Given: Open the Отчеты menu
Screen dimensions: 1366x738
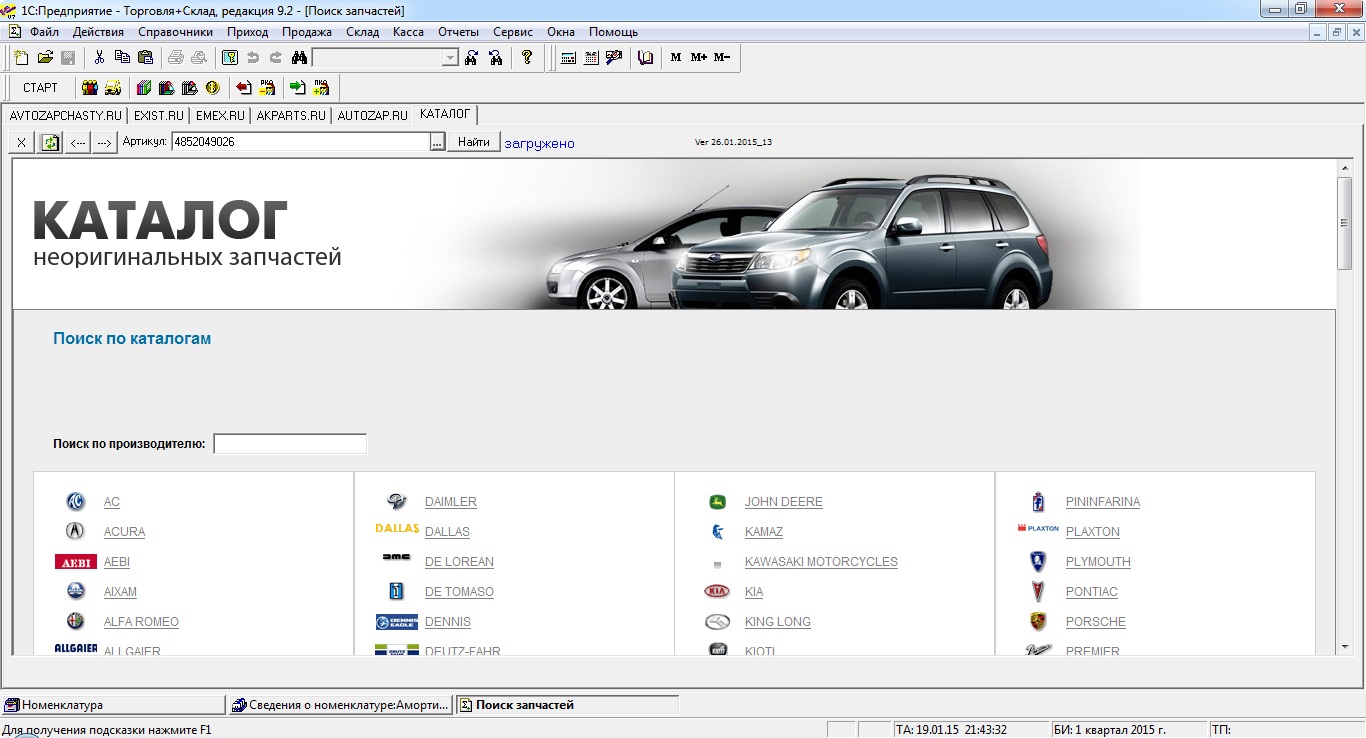Looking at the screenshot, I should coord(458,32).
